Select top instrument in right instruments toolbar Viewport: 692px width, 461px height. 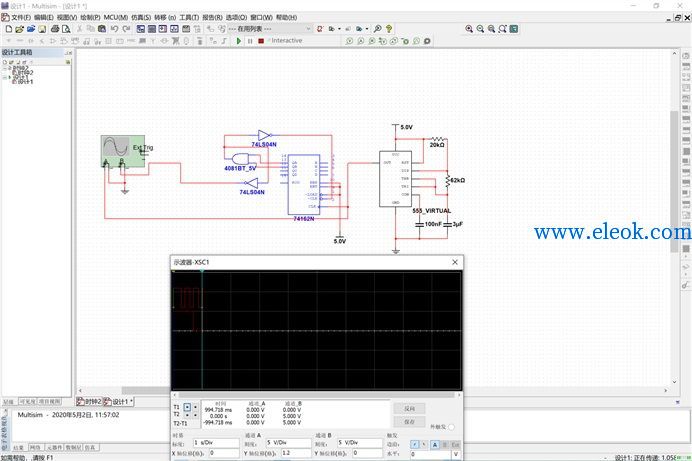[686, 56]
